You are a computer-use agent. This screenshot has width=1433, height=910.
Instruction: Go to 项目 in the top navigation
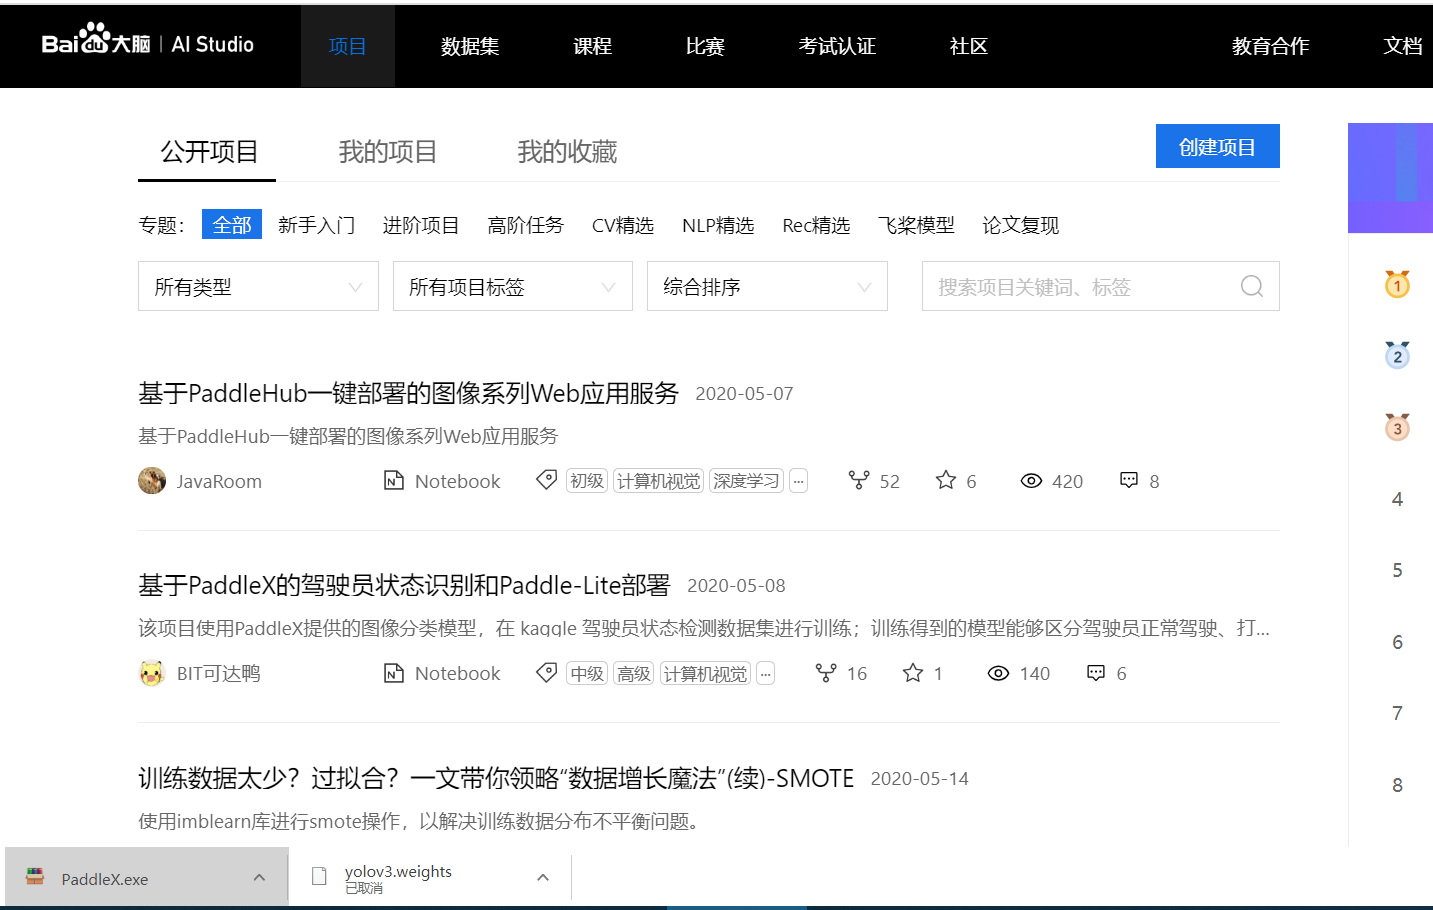(x=348, y=46)
